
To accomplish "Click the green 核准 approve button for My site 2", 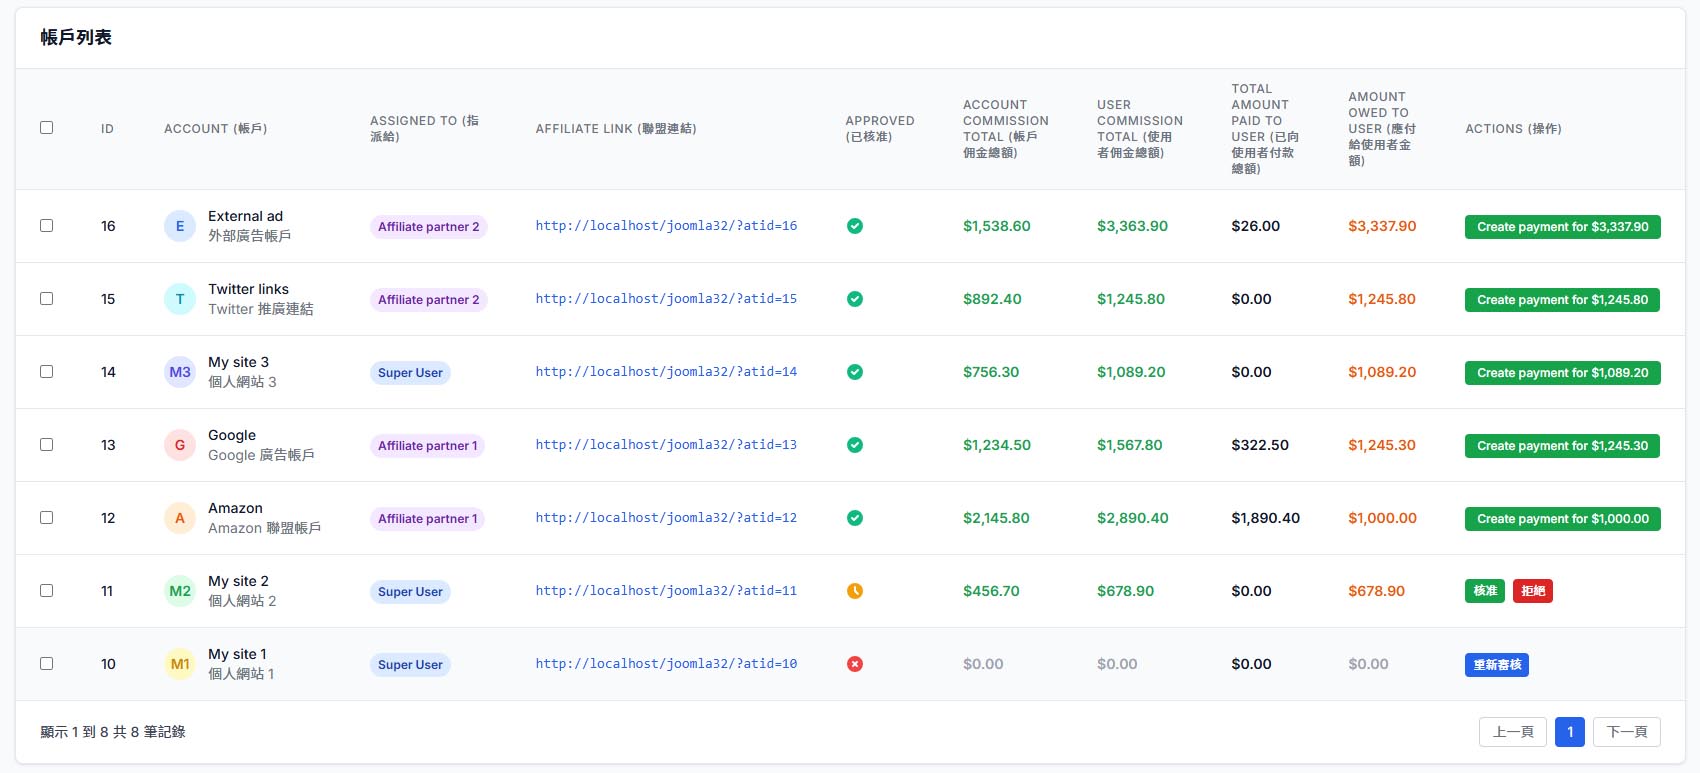I will pos(1485,591).
